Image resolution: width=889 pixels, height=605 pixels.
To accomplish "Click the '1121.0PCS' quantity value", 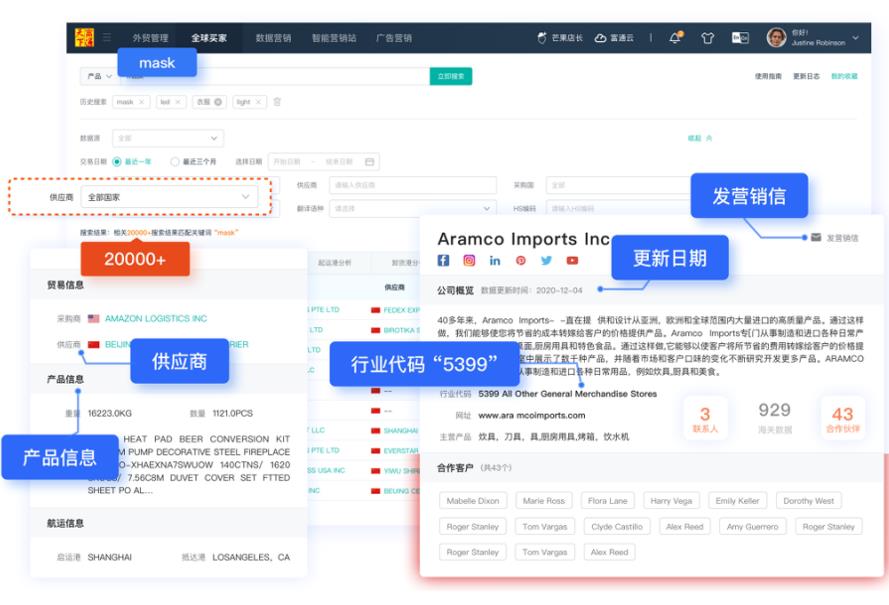I will (x=232, y=413).
